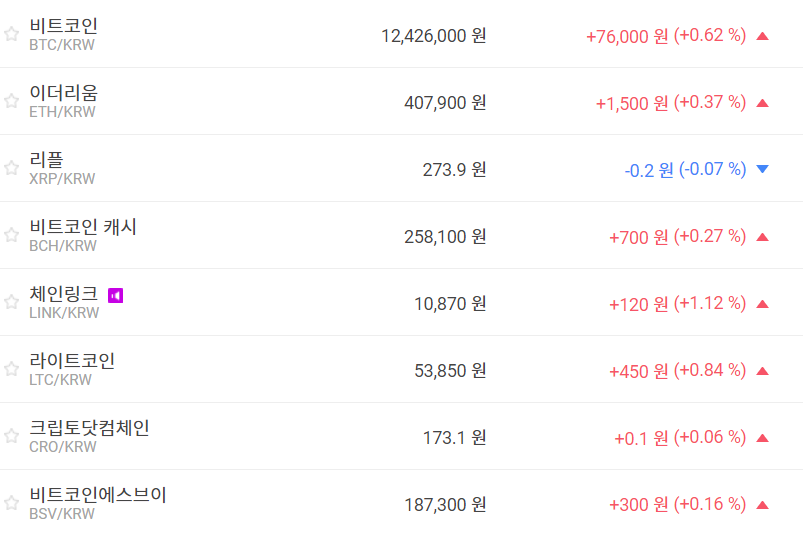Add 체인링크 to favorites with star
The height and width of the screenshot is (535, 803).
tap(11, 302)
